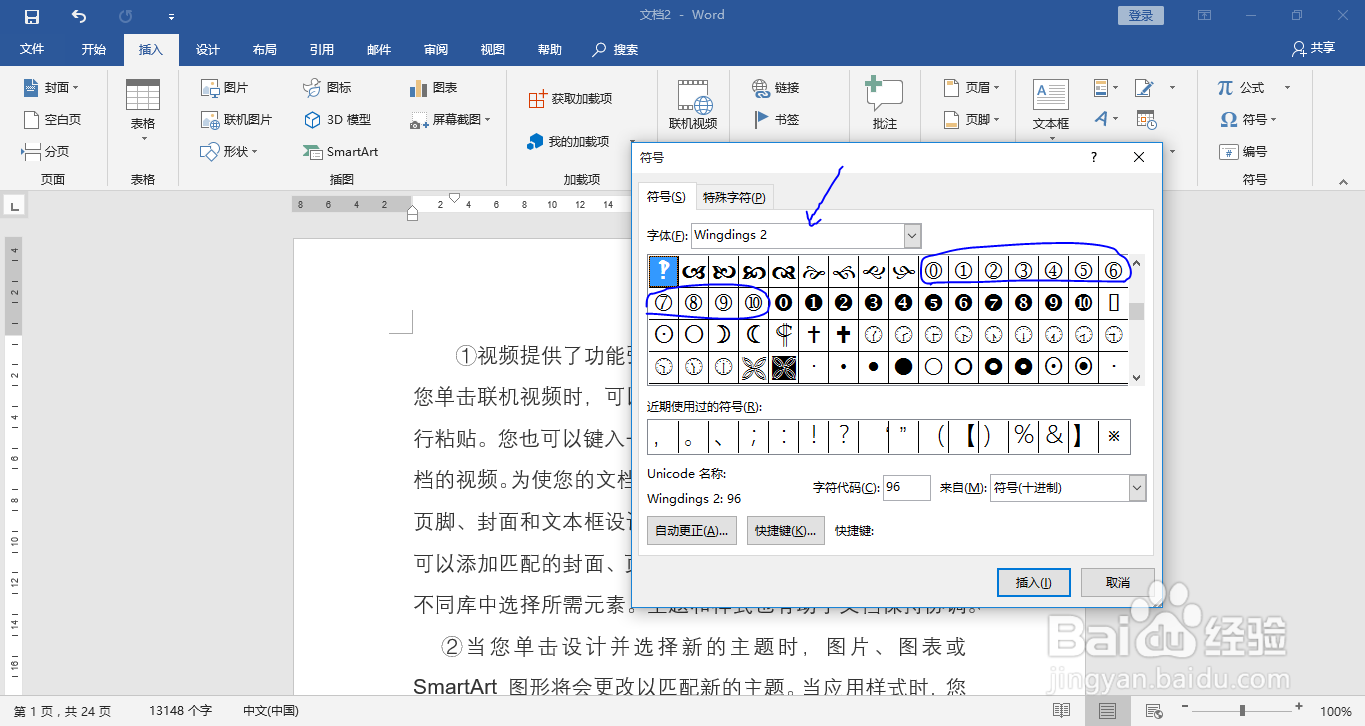
Task: Switch to the Design (设计) tab
Action: click(207, 49)
